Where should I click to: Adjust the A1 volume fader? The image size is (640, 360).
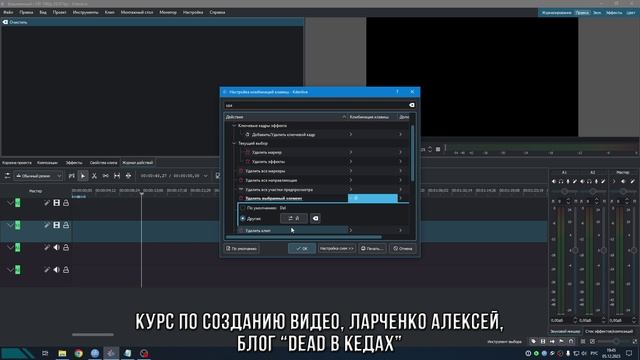pos(575,250)
